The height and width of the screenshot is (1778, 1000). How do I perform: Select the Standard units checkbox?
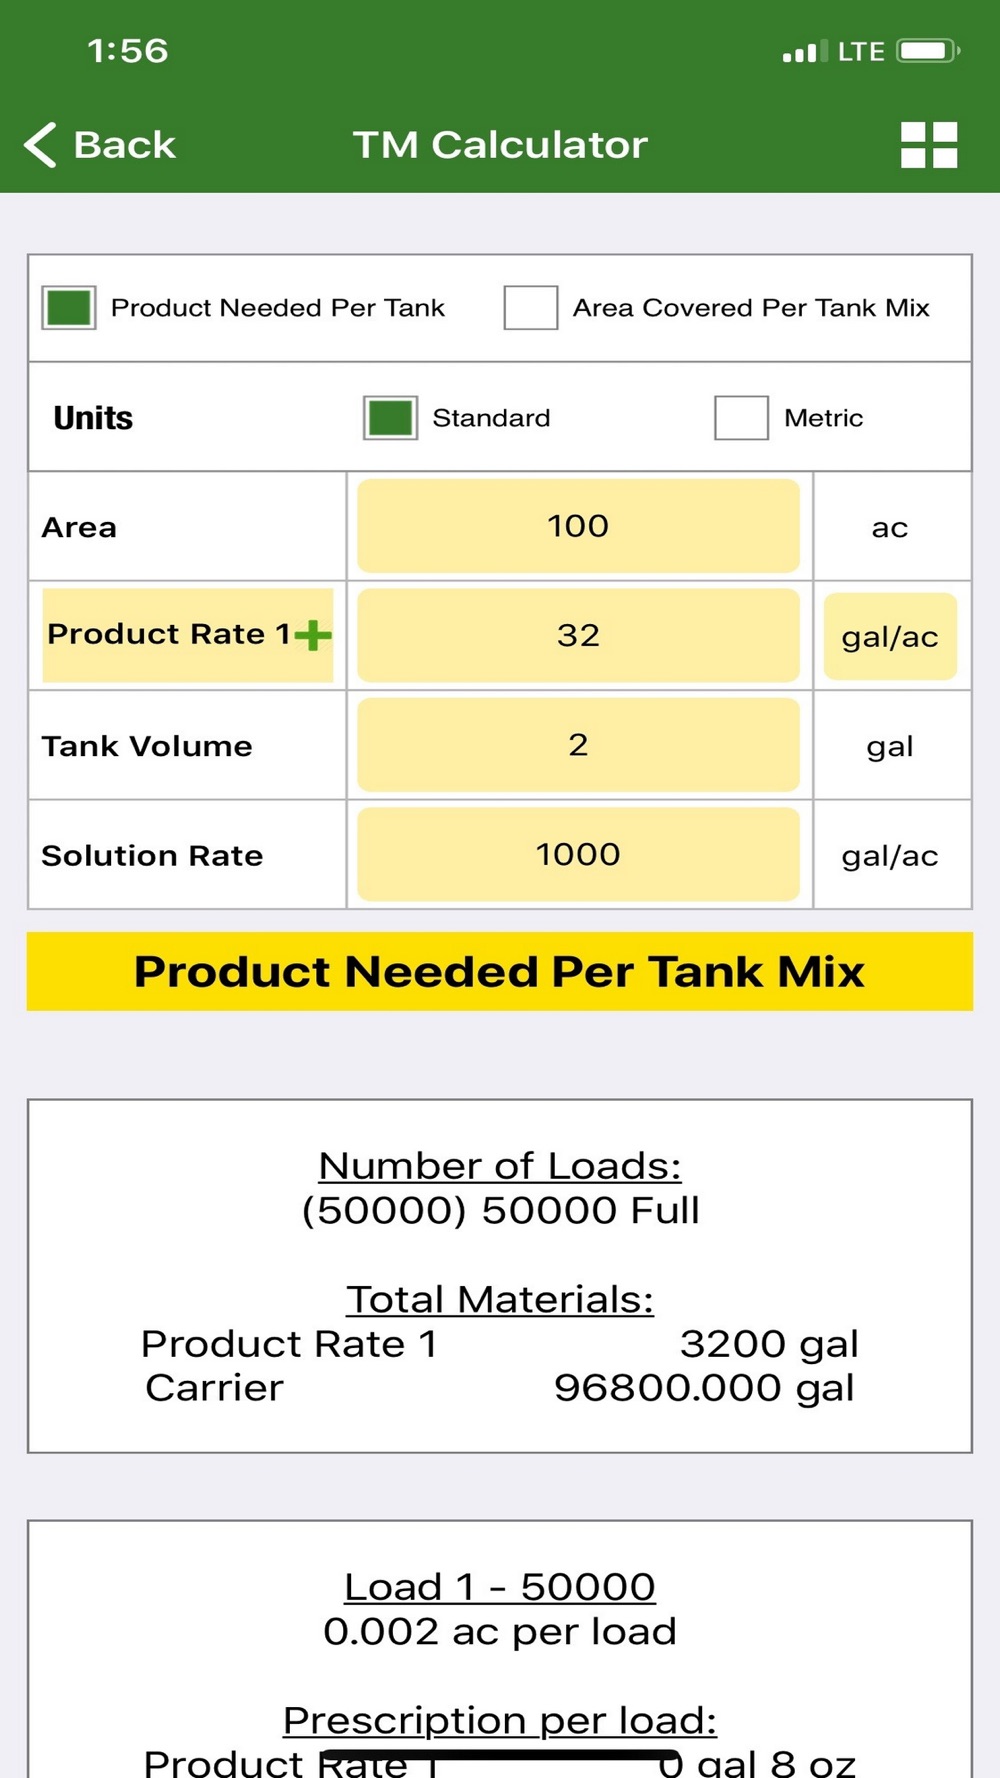tap(390, 418)
